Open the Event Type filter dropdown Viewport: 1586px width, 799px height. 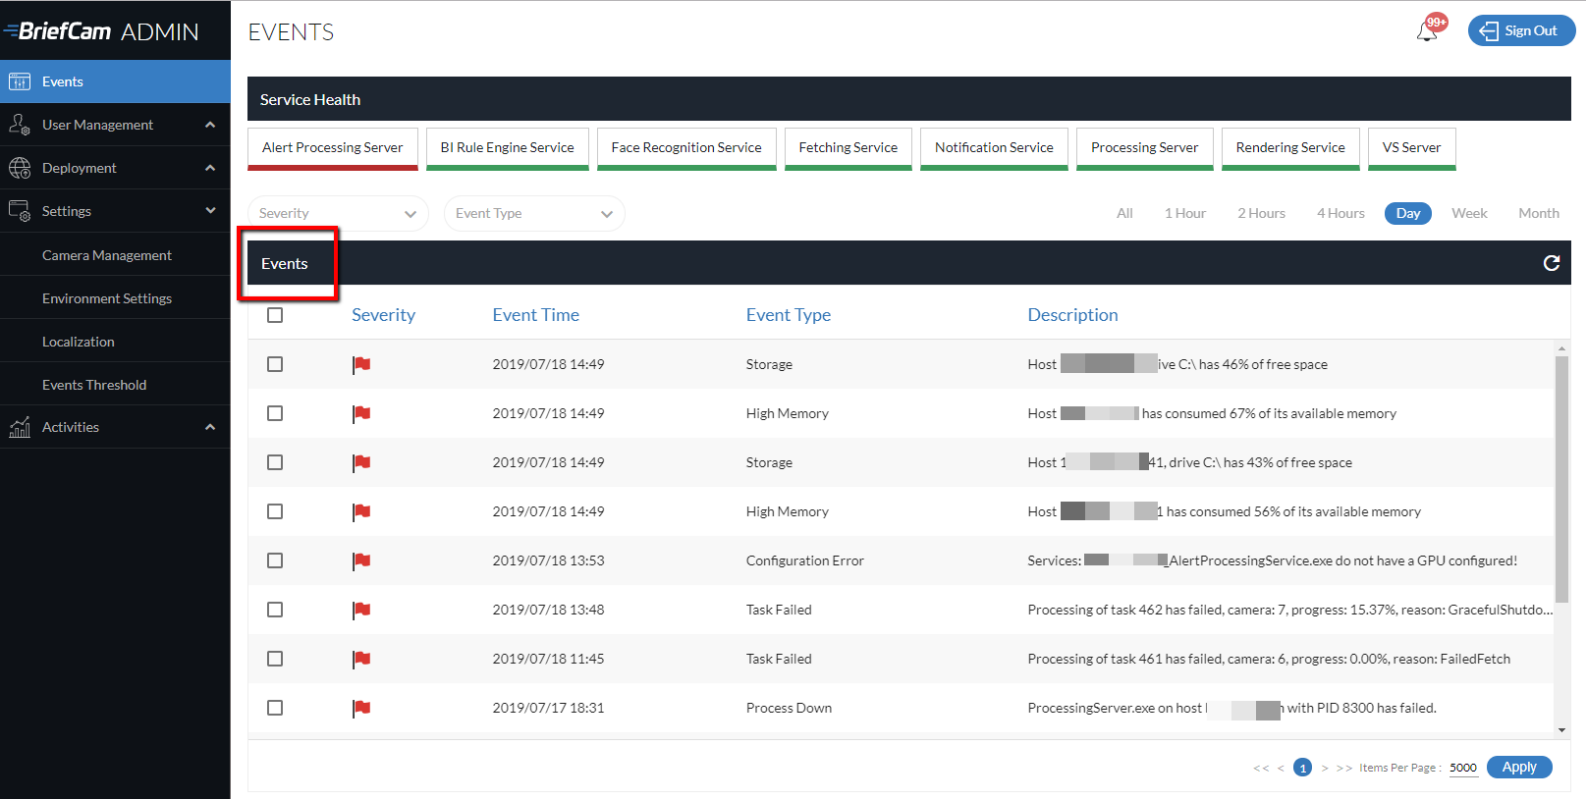click(x=534, y=213)
